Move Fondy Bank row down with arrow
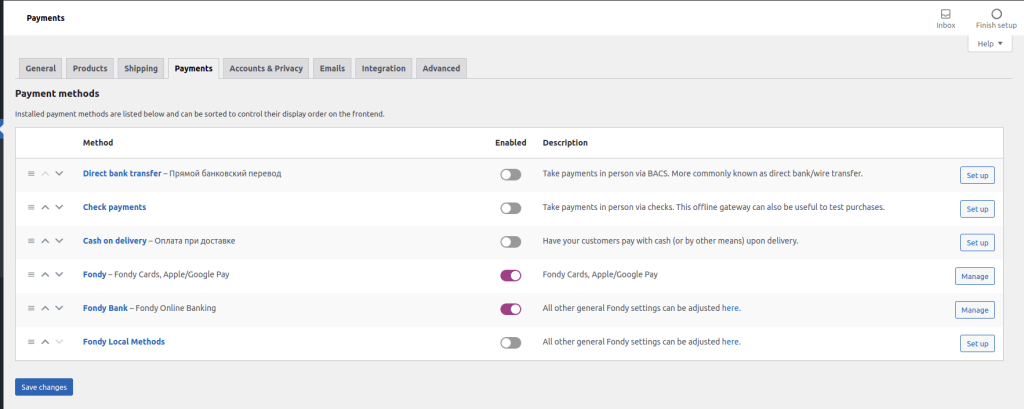Image resolution: width=1024 pixels, height=409 pixels. pos(59,309)
